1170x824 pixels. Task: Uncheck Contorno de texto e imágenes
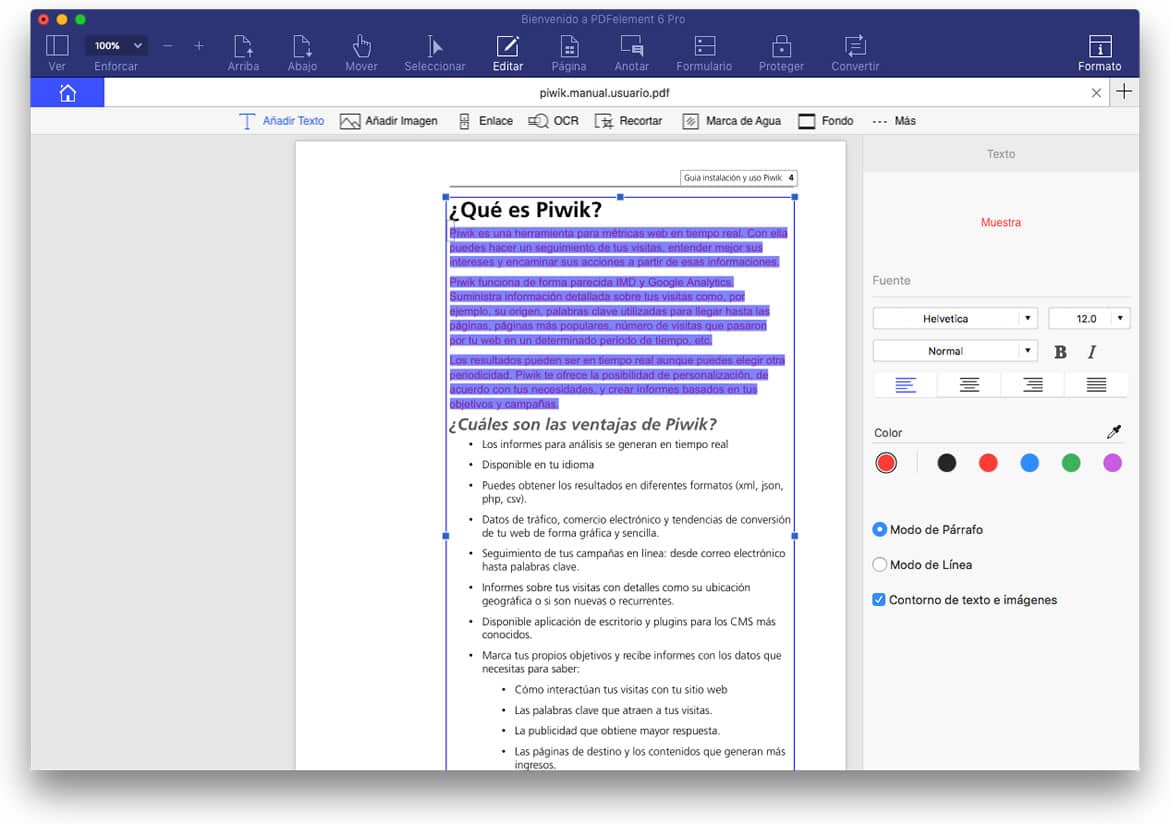(880, 600)
